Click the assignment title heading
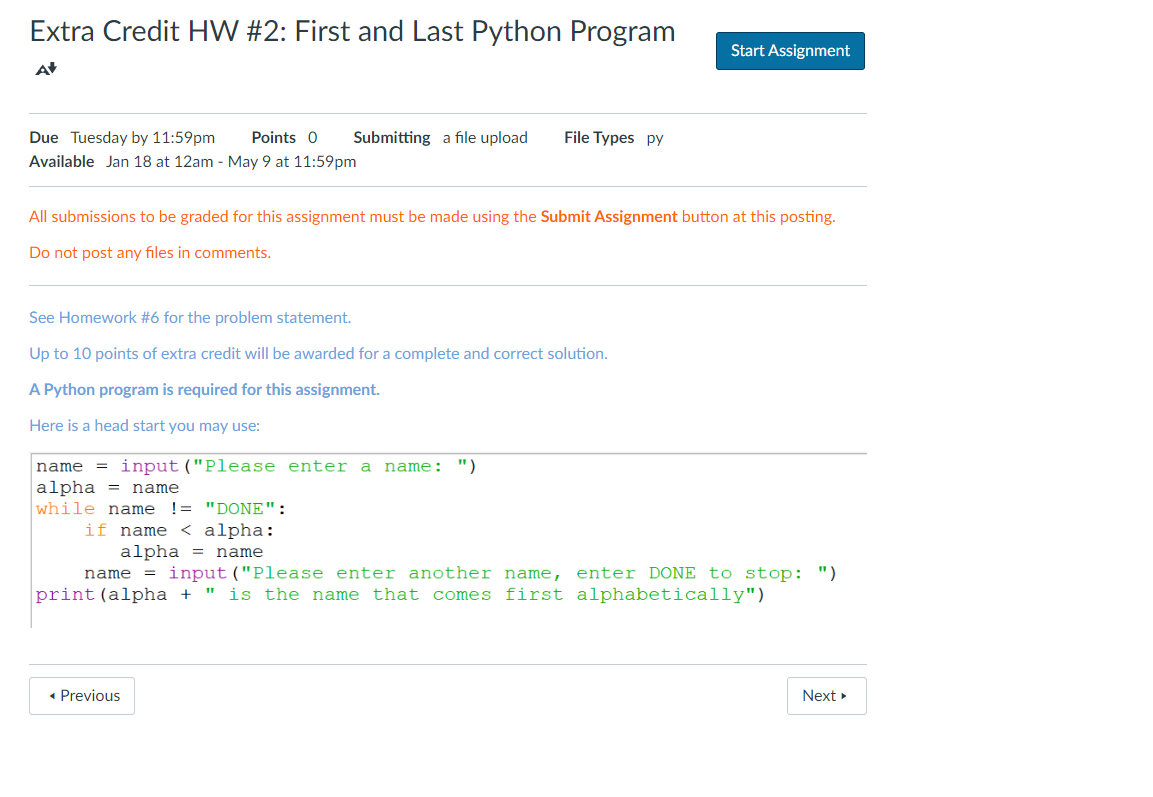The height and width of the screenshot is (797, 1153). tap(352, 31)
